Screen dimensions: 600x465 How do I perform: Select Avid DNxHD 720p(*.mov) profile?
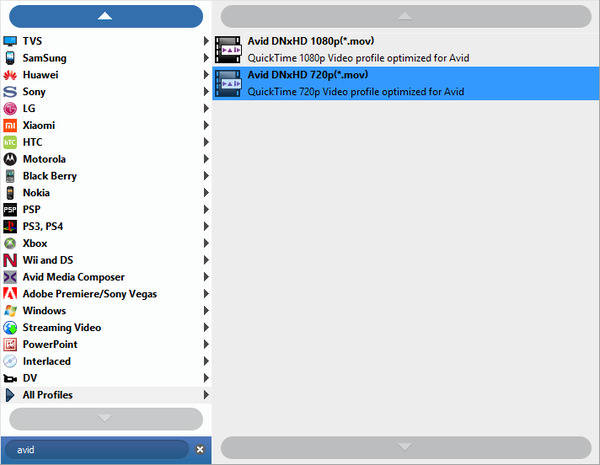pos(406,83)
